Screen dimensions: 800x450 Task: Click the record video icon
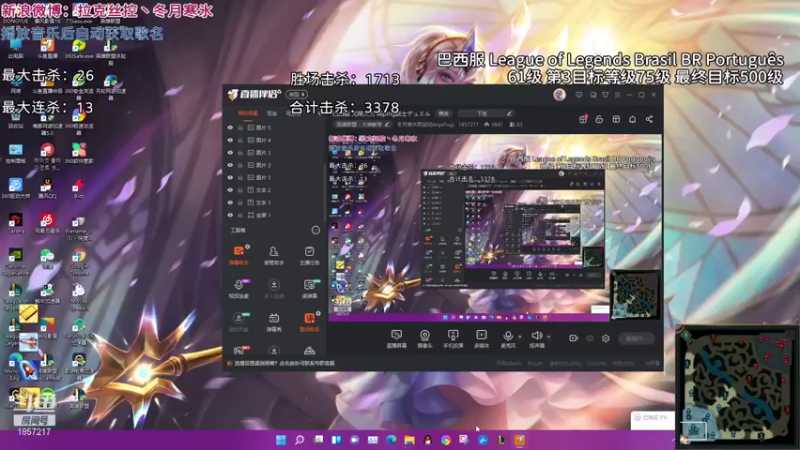point(573,338)
